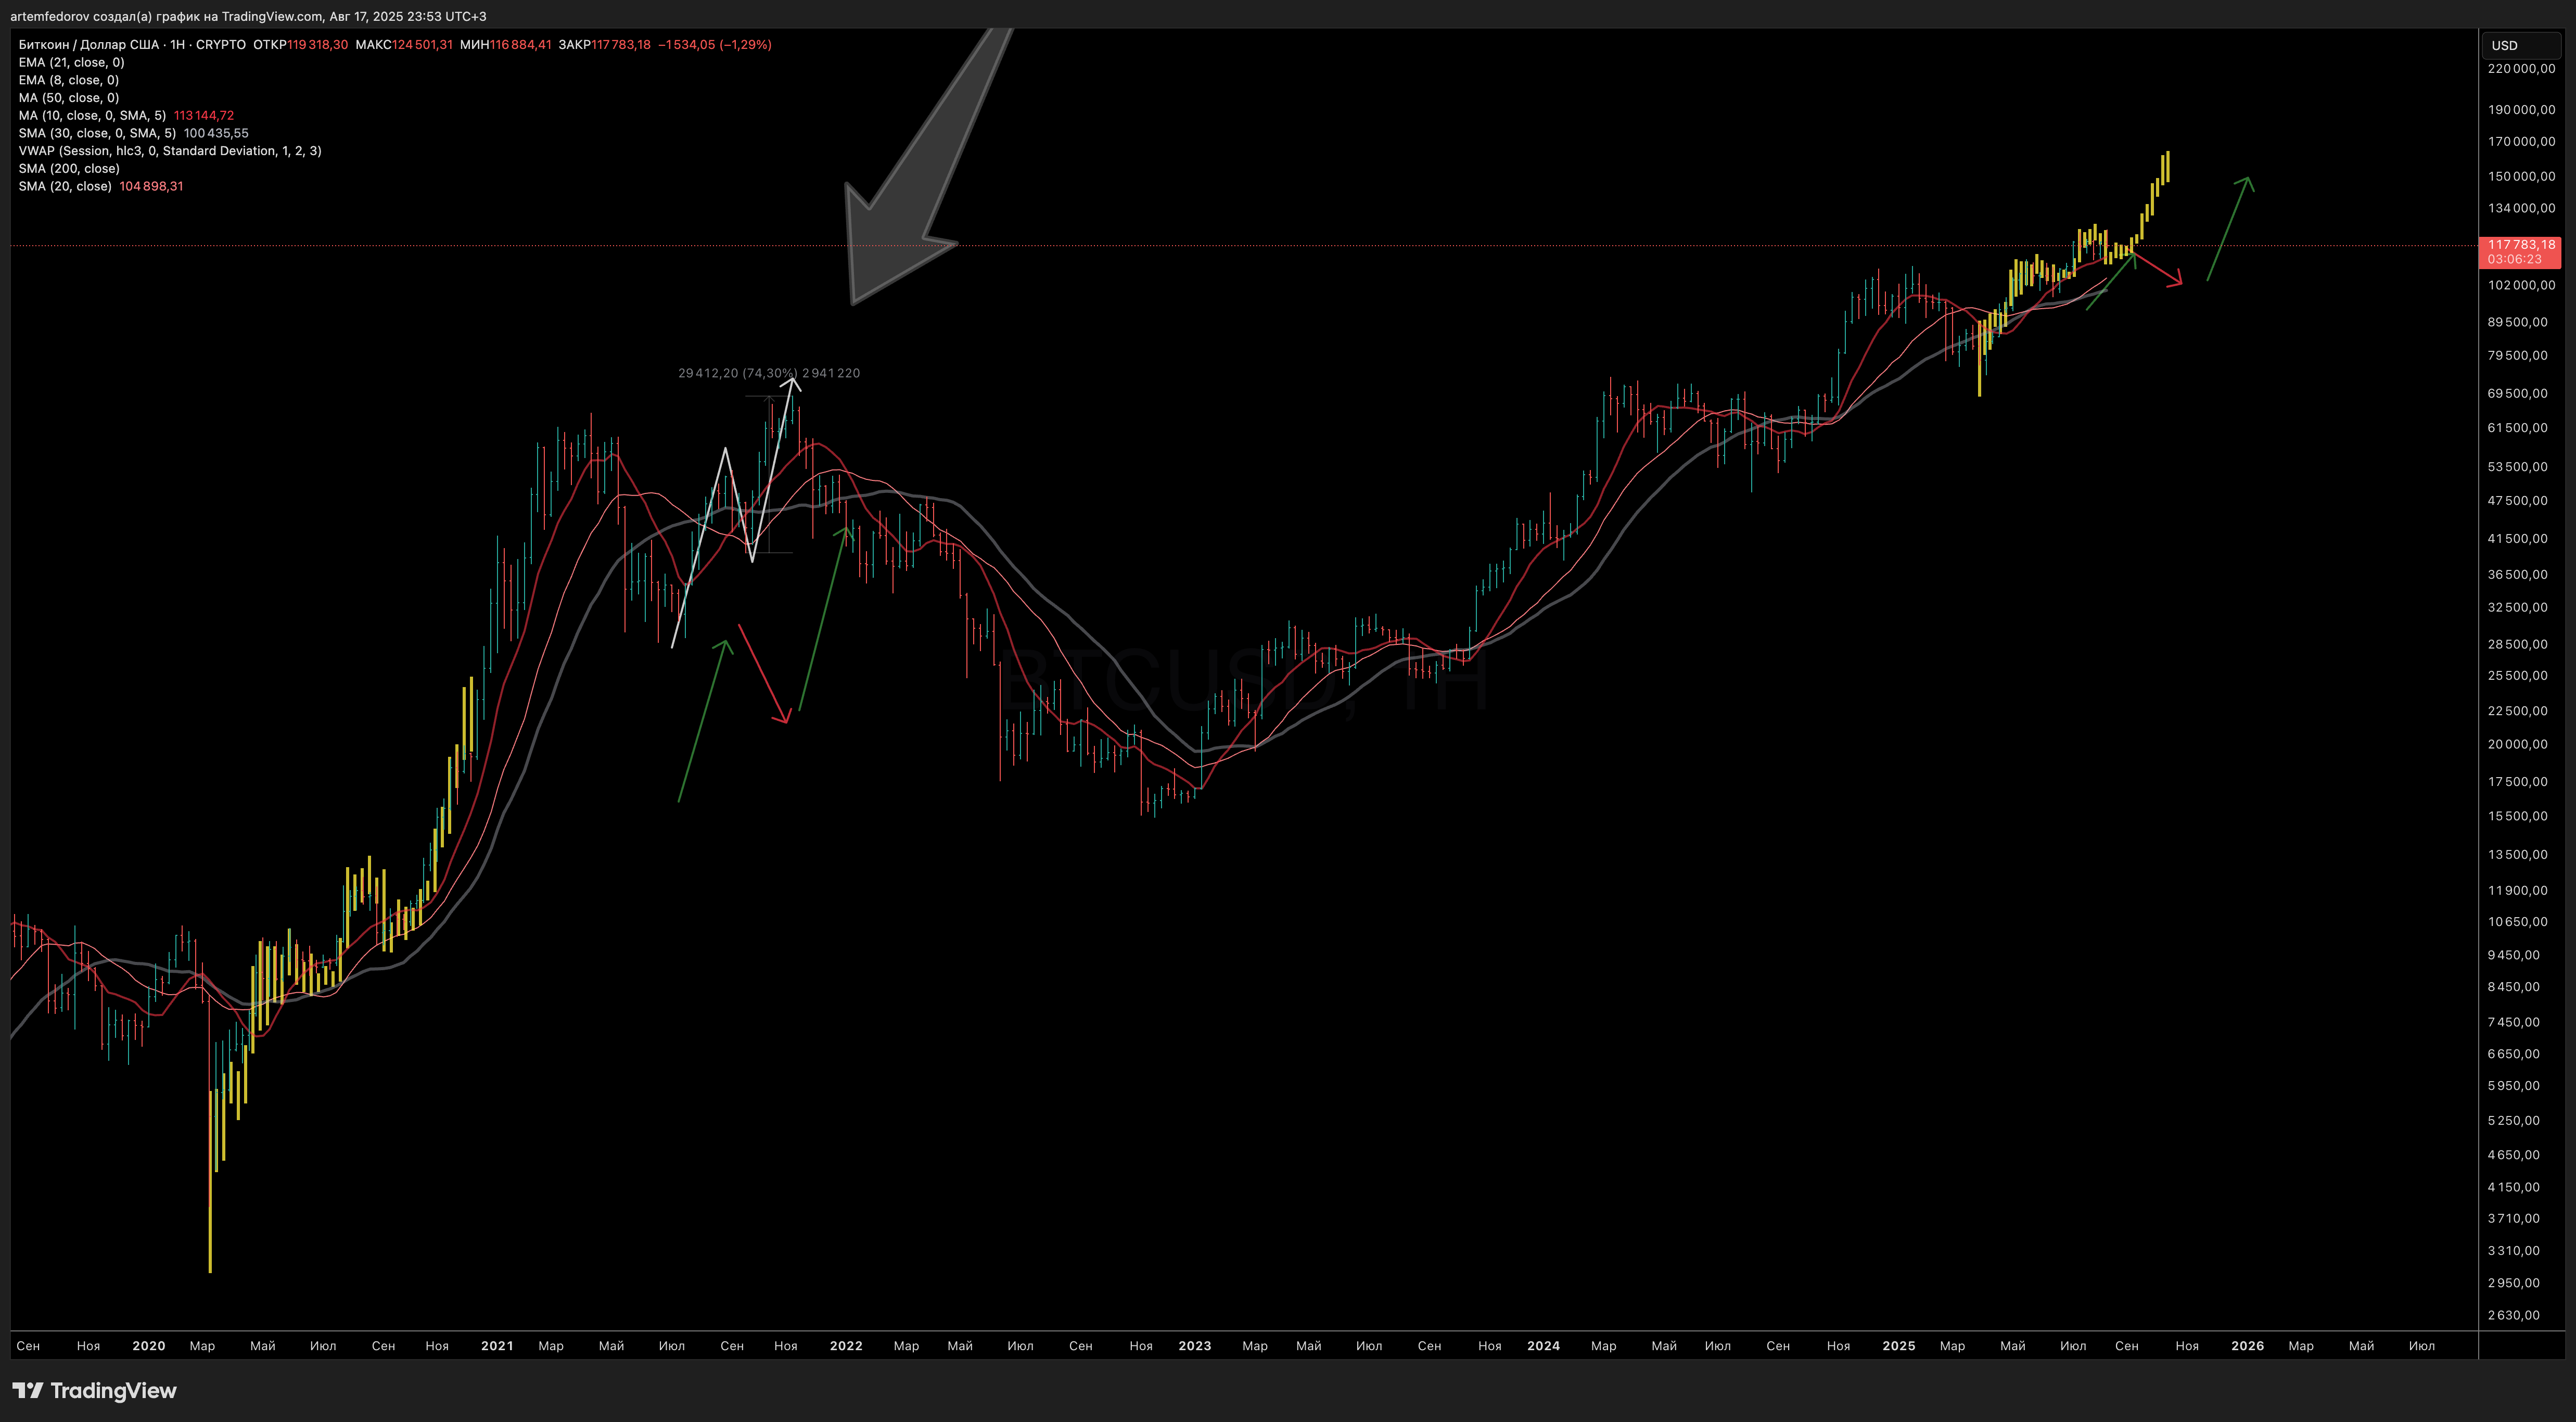Click the МАКС value 124 501,31

tap(422, 45)
